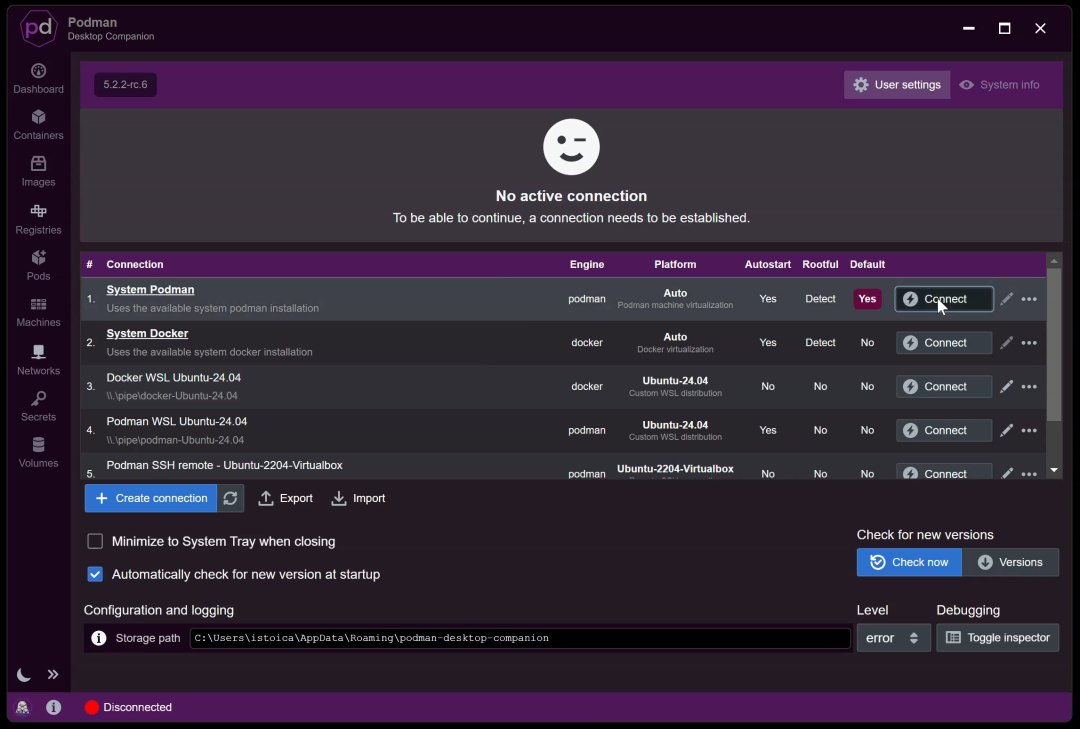Open more options for Docker WSL Ubuntu-24.04
1080x729 pixels.
click(1029, 387)
